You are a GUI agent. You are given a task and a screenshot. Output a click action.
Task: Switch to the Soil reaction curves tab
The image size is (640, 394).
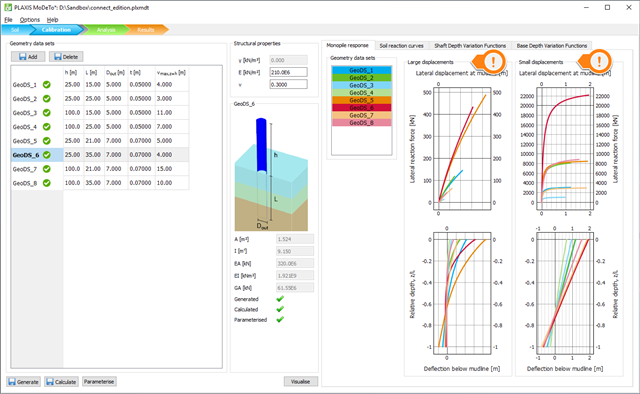402,46
